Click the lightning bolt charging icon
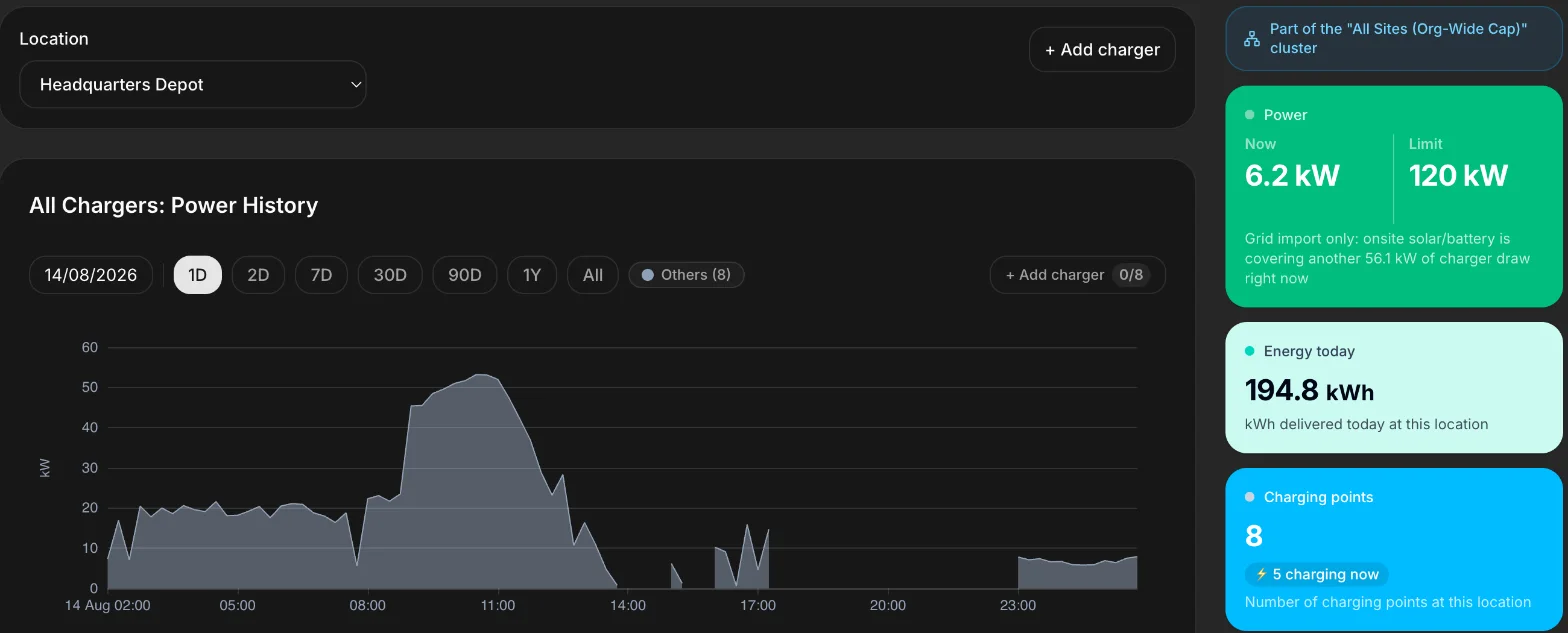Viewport: 1568px width, 633px height. pos(1262,574)
